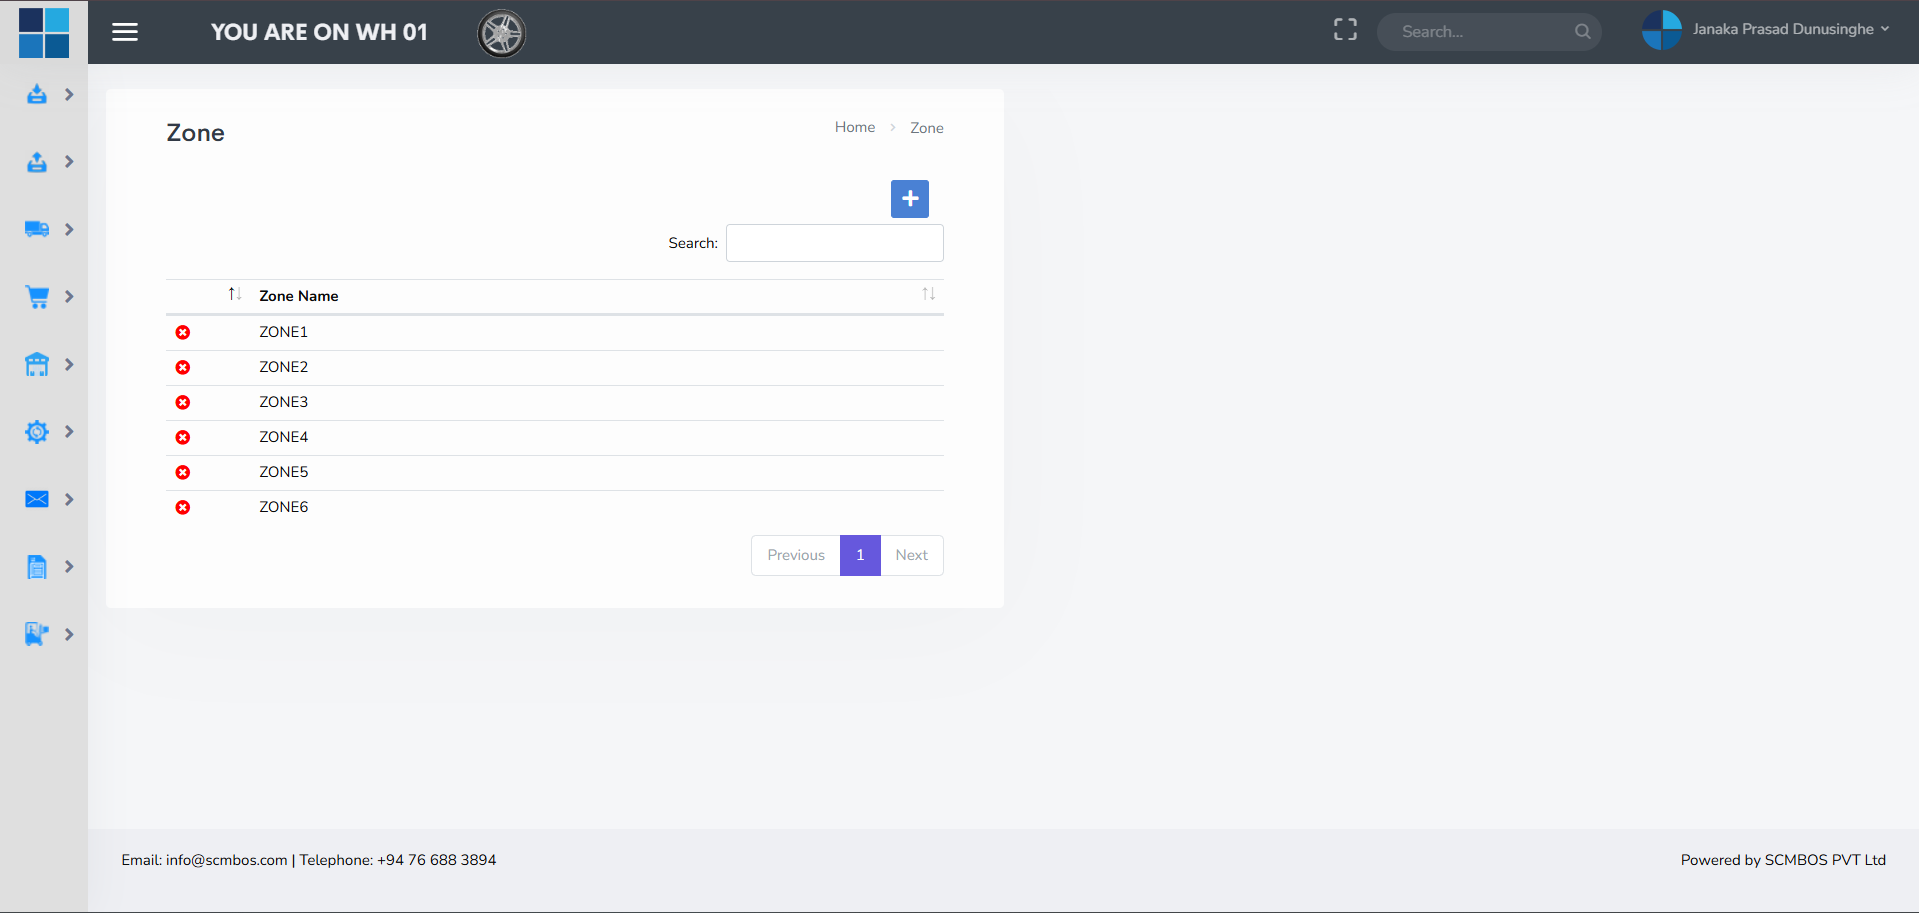
Task: Open the delivery truck sidebar icon
Action: click(x=37, y=229)
